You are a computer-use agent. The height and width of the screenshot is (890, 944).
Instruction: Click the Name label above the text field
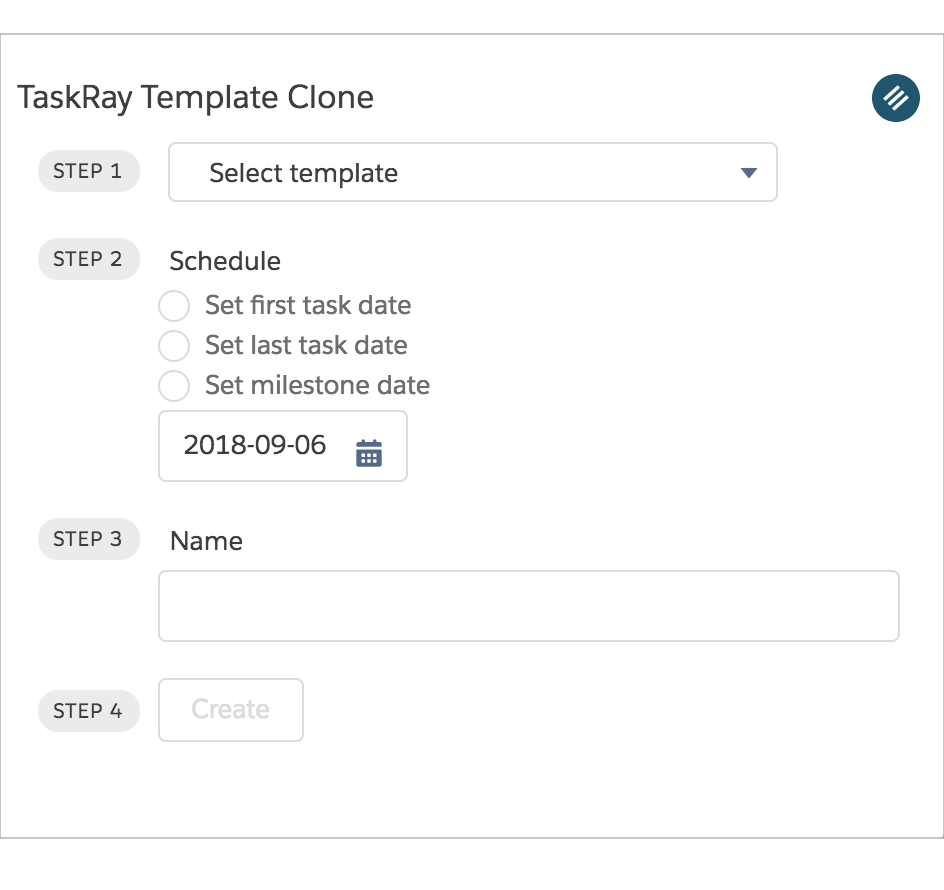coord(206,541)
